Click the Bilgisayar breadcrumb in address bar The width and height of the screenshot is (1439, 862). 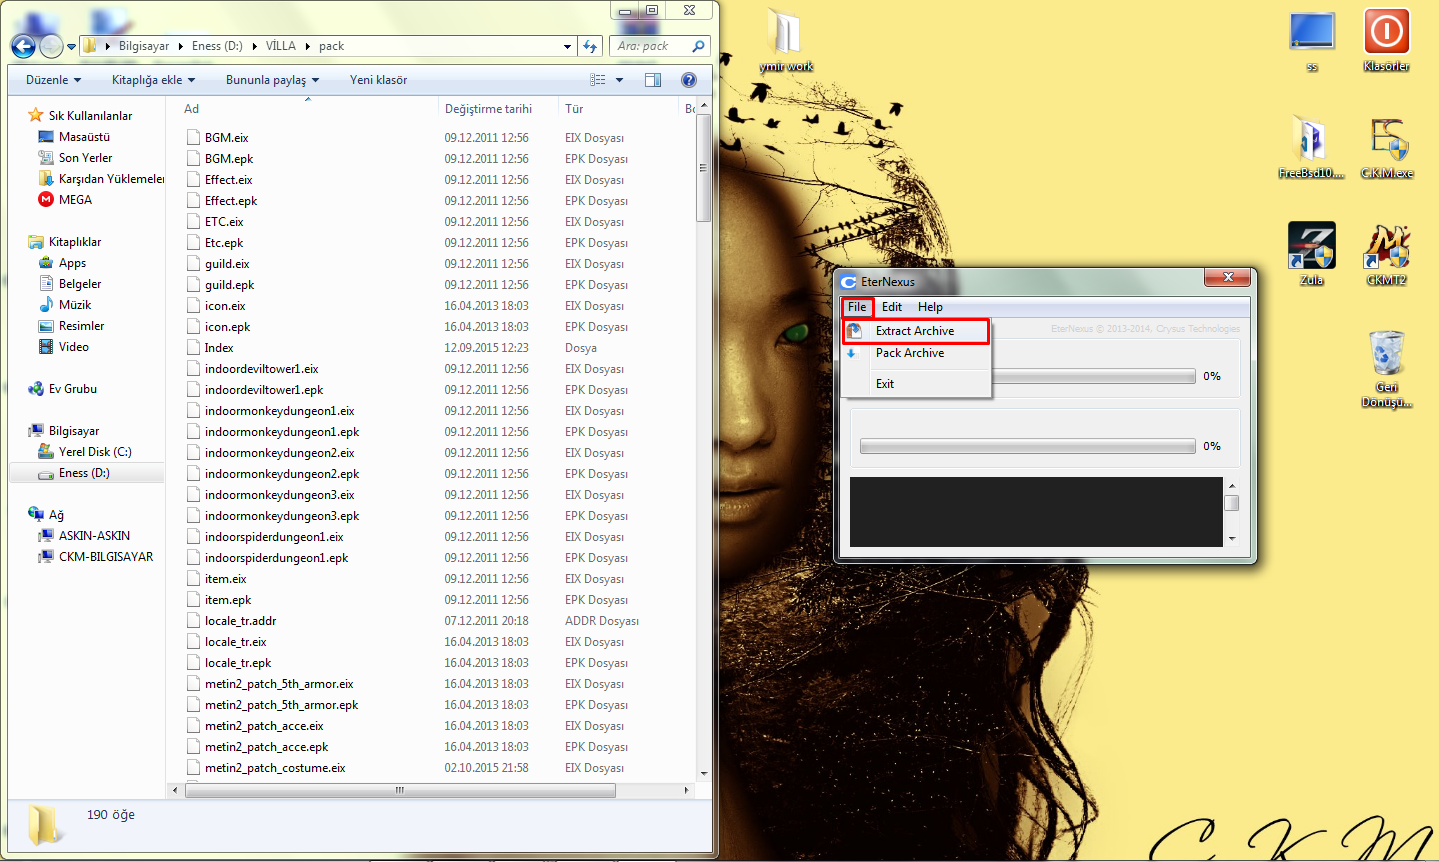click(x=144, y=46)
